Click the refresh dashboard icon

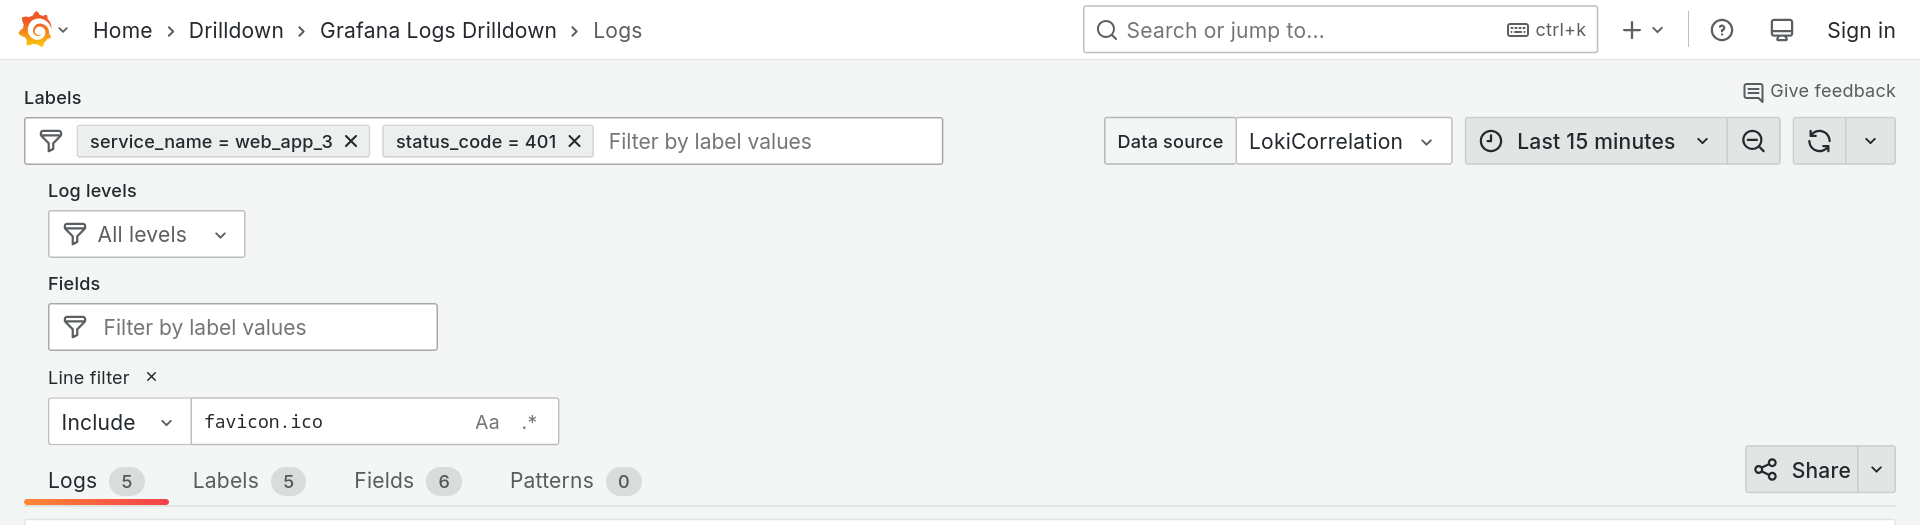click(1819, 141)
